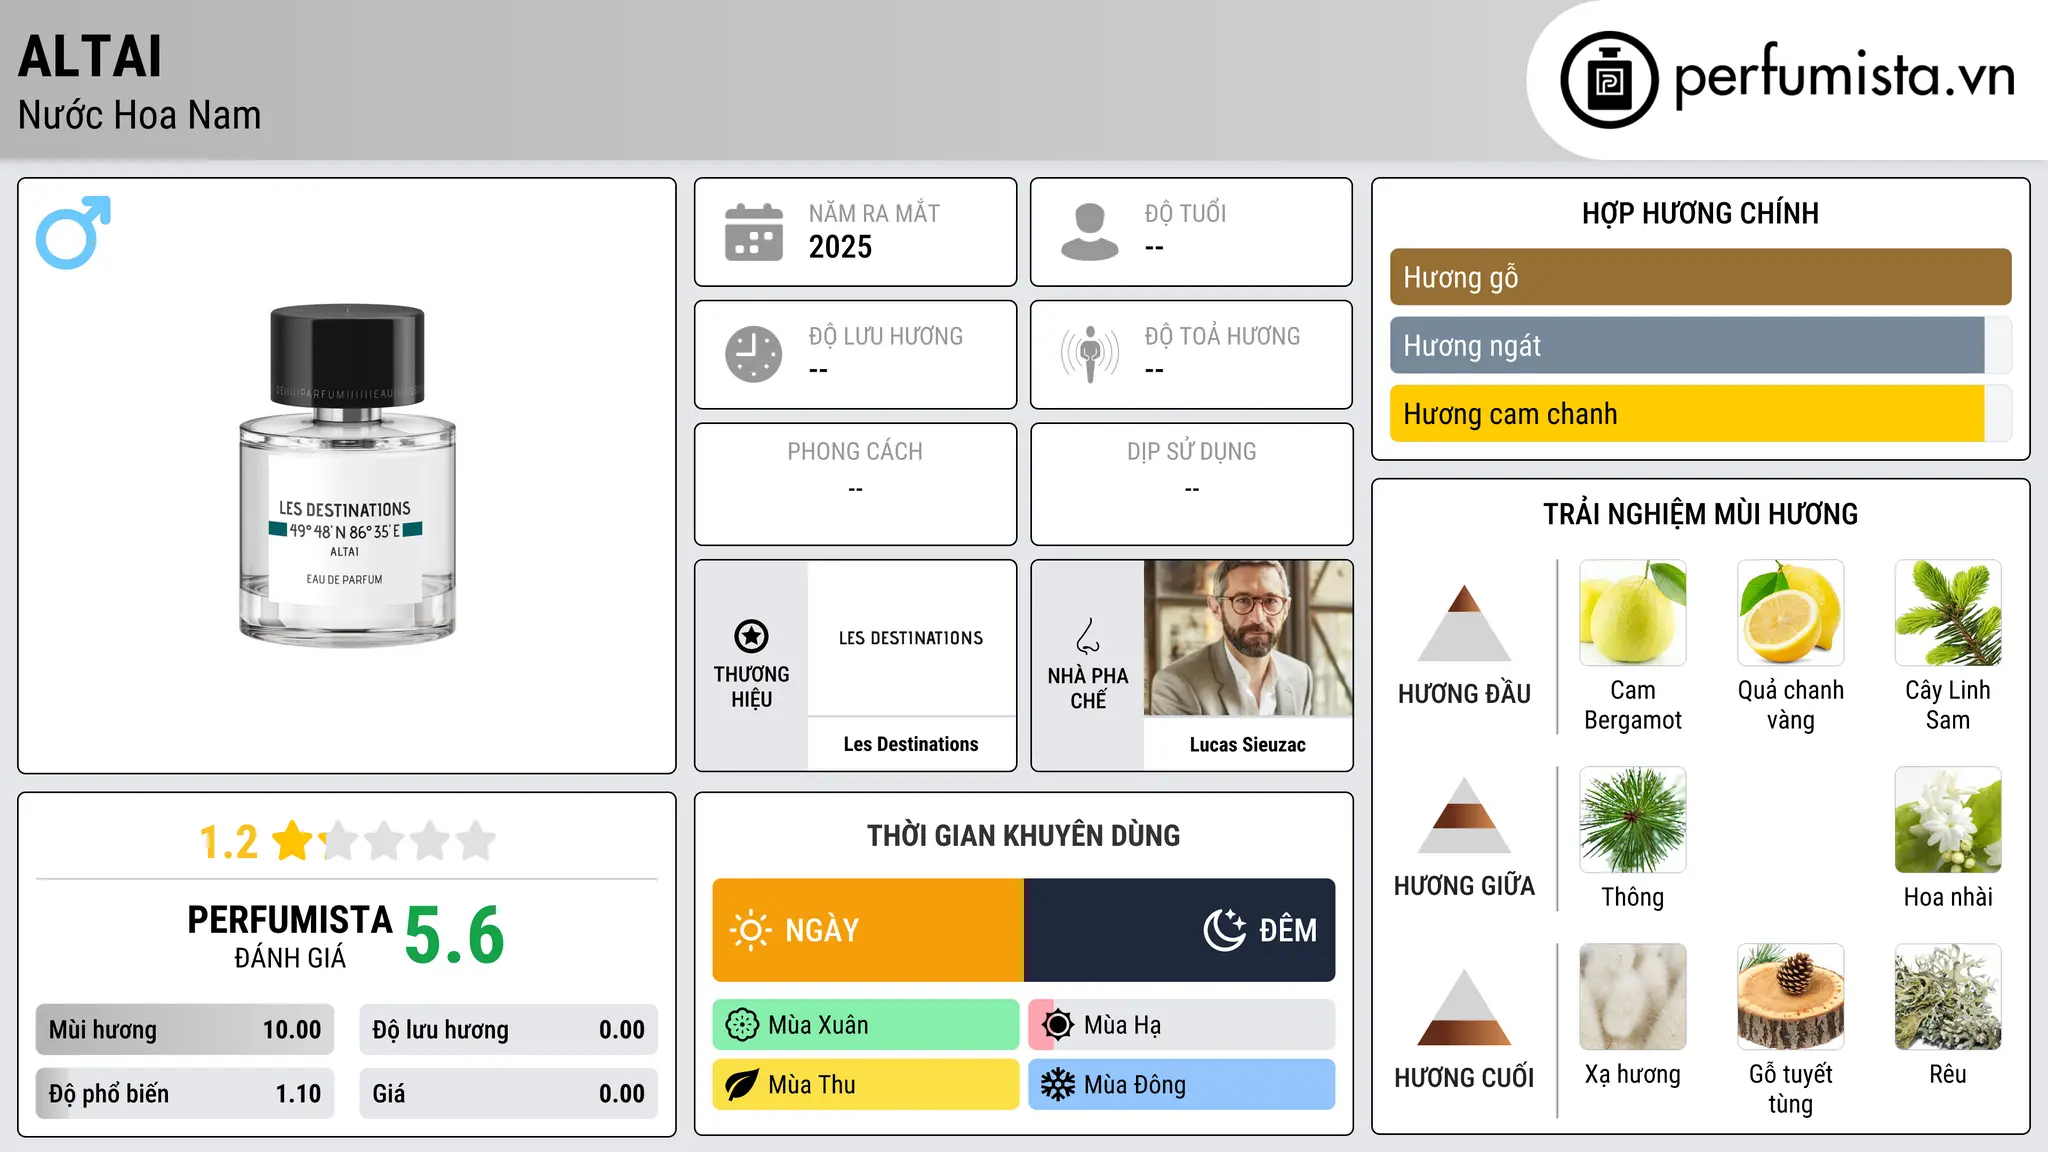Image resolution: width=2048 pixels, height=1152 pixels.
Task: Click the Perfumista Đánh Giá label
Action: pos(290,937)
